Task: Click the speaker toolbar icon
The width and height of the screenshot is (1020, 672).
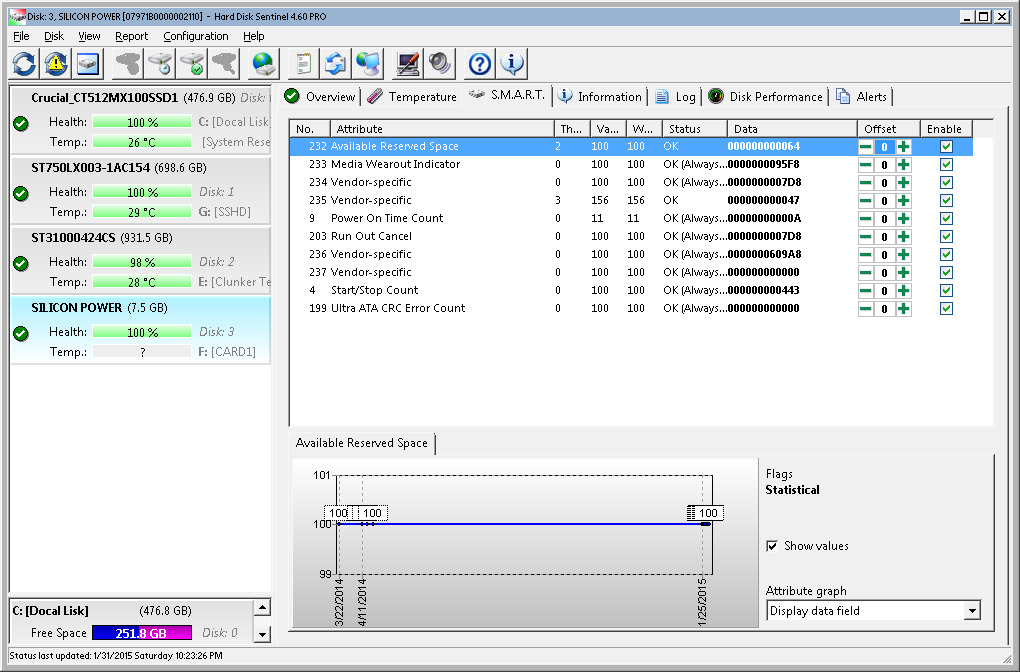Action: coord(440,64)
